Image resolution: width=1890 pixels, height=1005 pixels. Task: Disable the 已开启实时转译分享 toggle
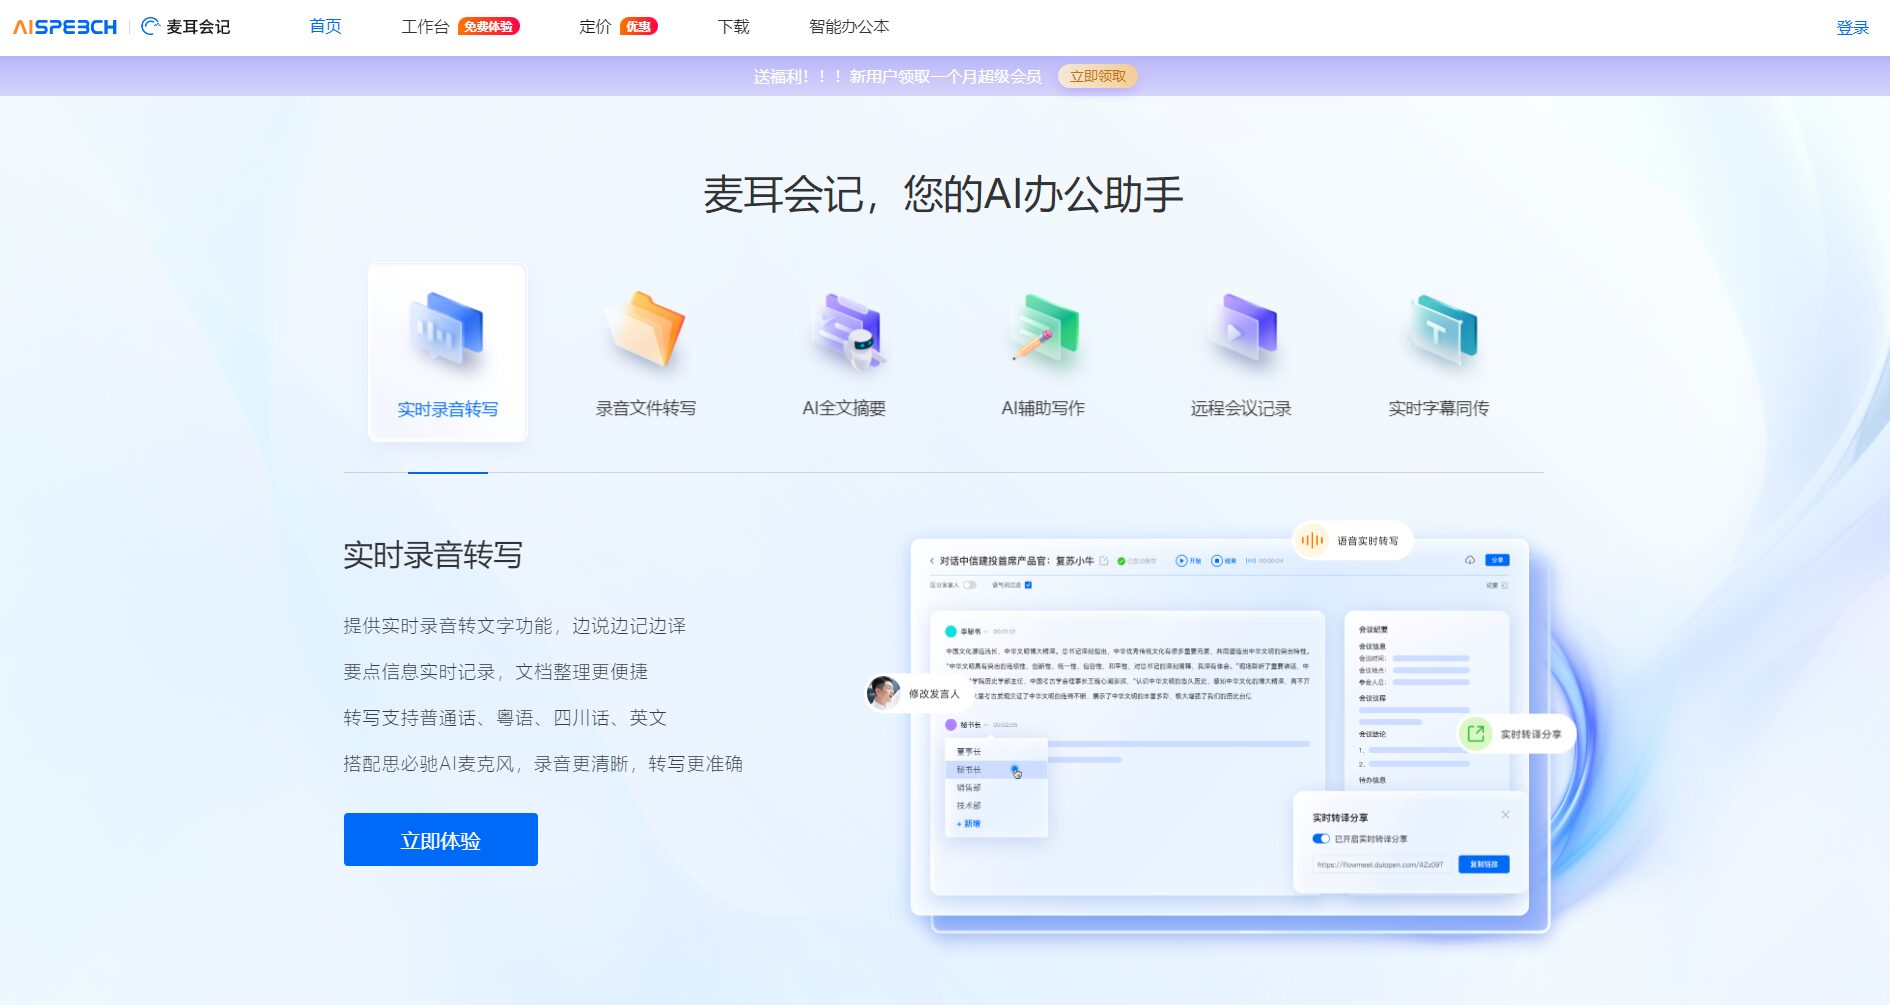(1321, 839)
